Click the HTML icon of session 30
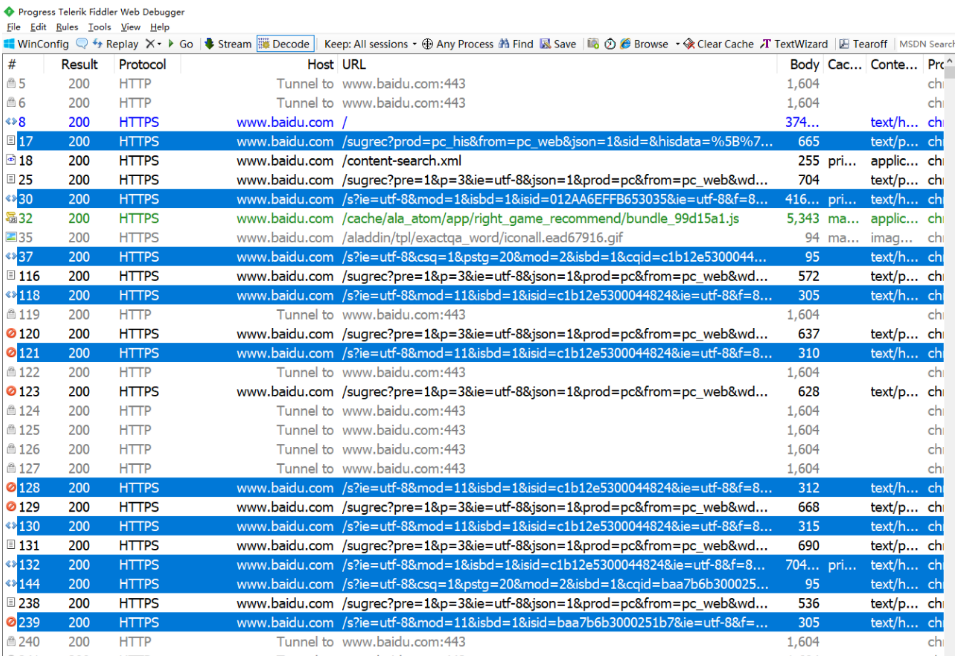The image size is (955, 664). click(x=11, y=199)
